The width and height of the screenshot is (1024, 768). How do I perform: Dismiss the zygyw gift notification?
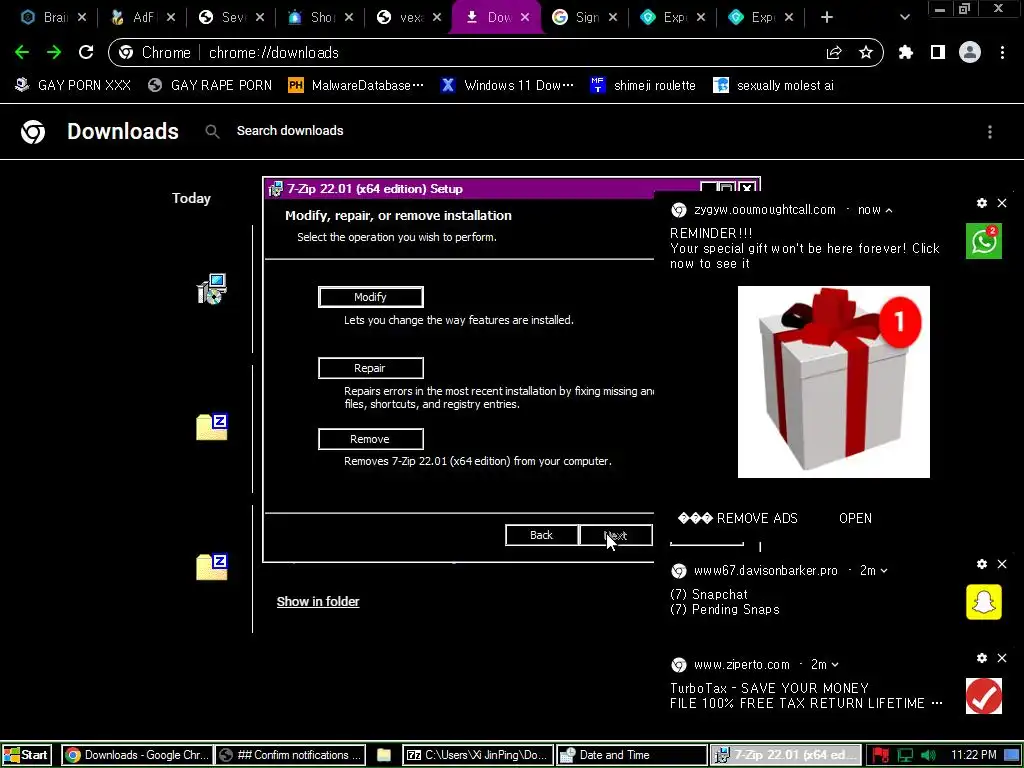coord(1002,203)
